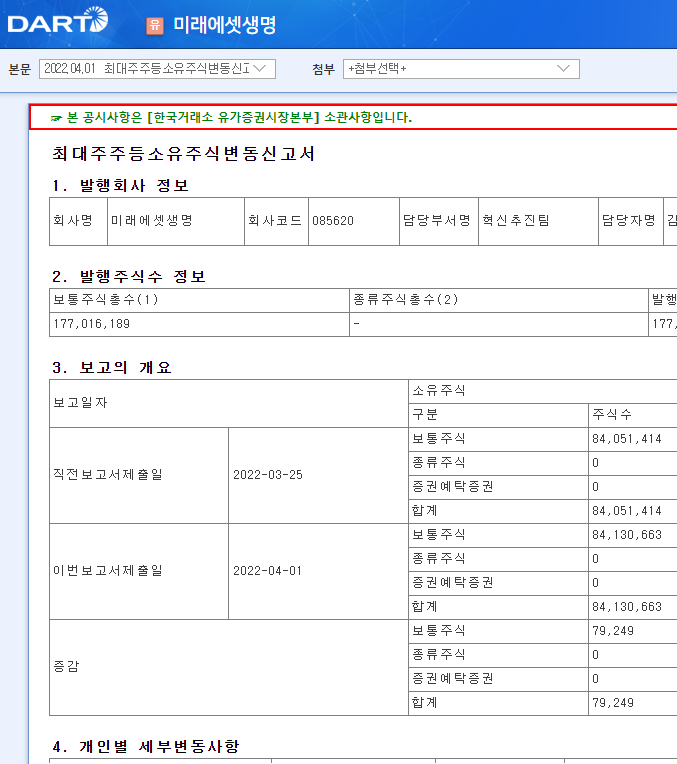
Task: Click the DART logo
Action: pos(58,20)
